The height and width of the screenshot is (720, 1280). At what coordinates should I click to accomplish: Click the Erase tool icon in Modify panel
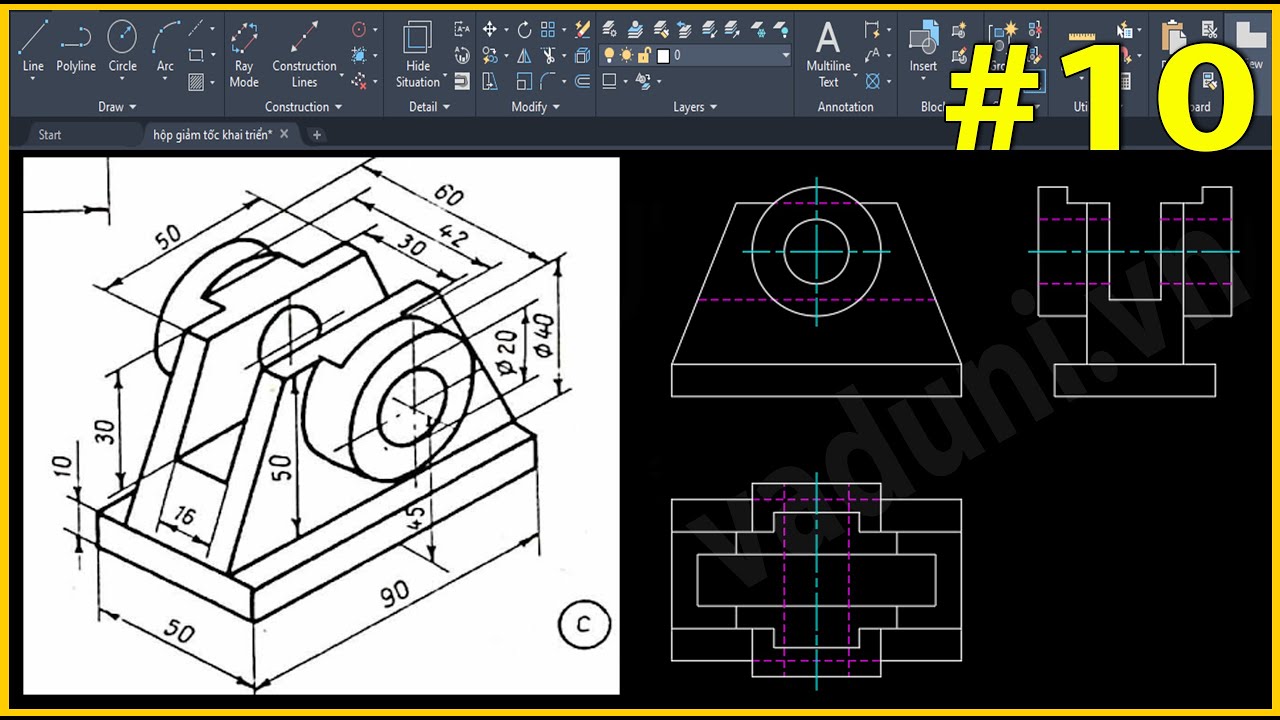pos(583,29)
